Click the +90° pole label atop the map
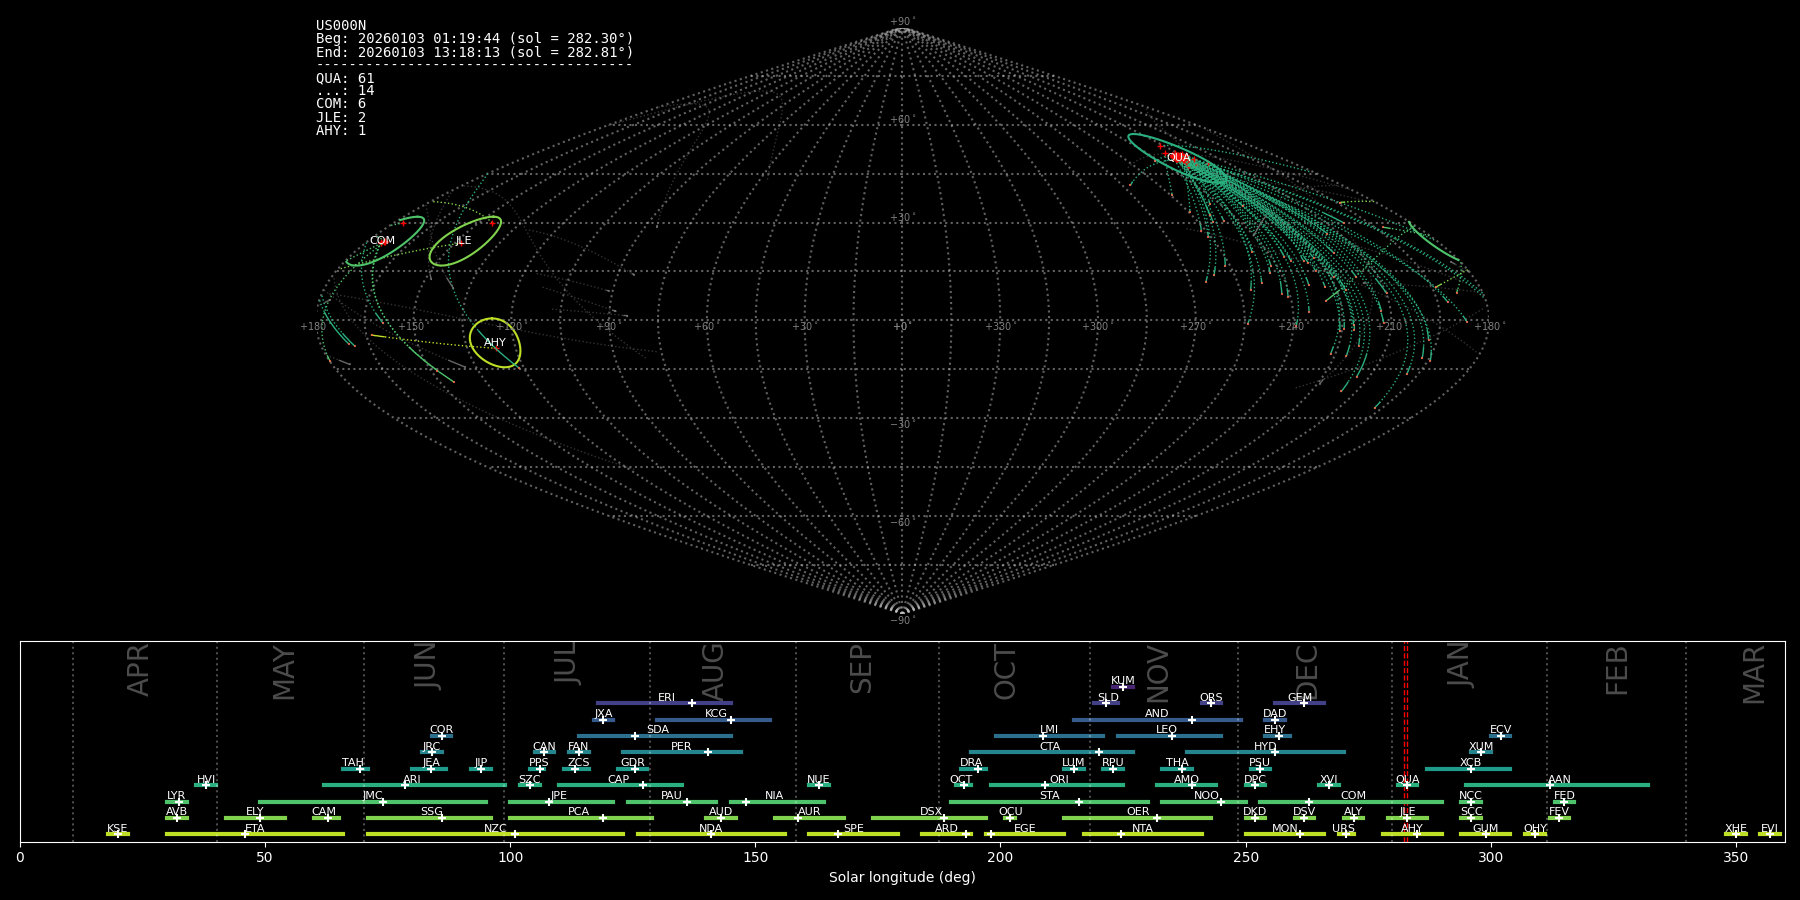This screenshot has height=900, width=1800. [902, 22]
